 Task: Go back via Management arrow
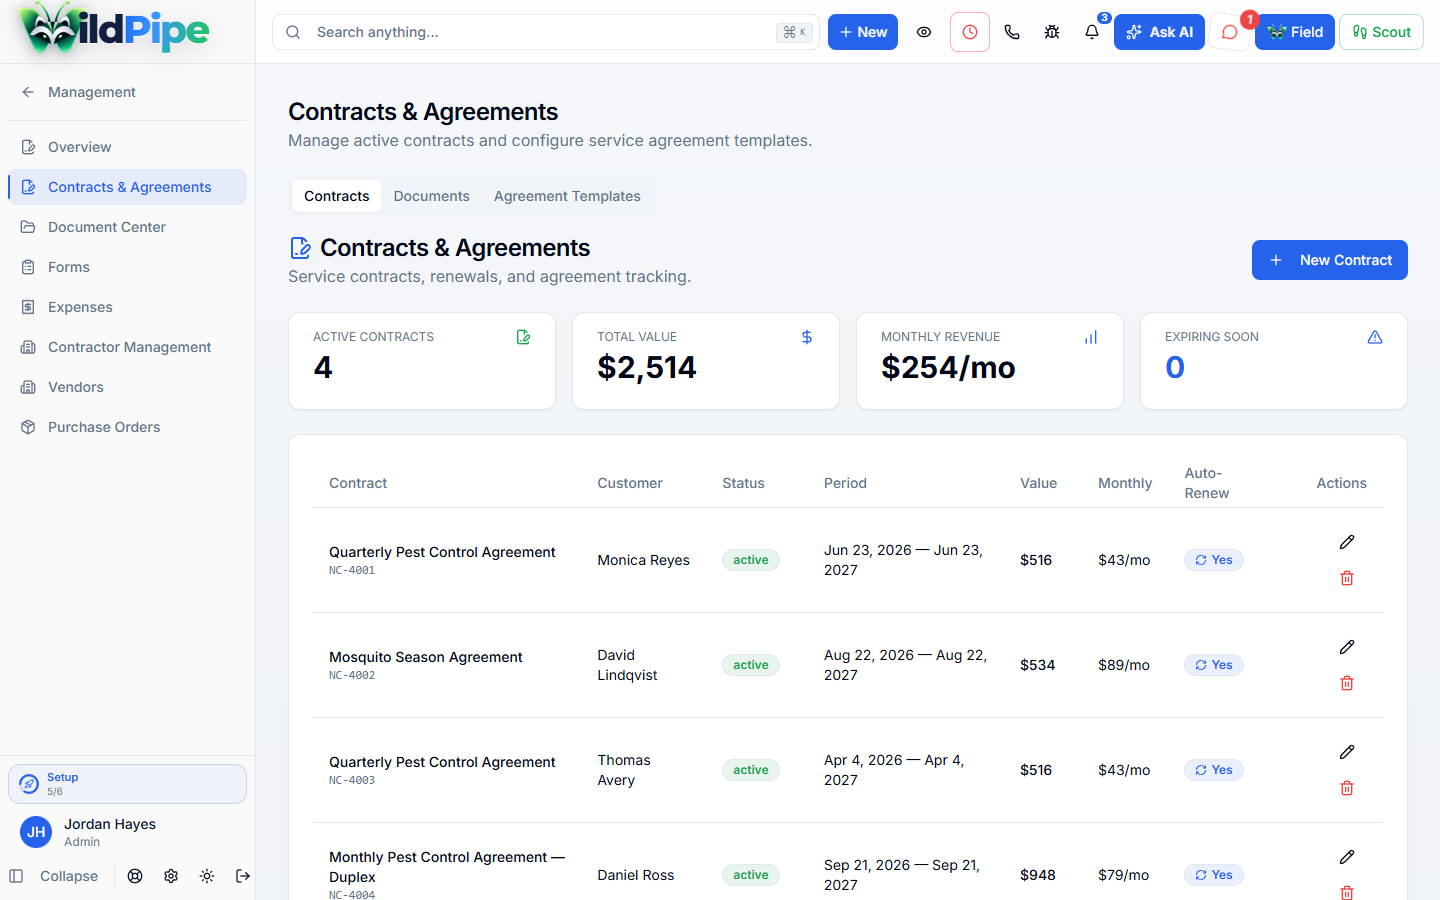tap(28, 92)
